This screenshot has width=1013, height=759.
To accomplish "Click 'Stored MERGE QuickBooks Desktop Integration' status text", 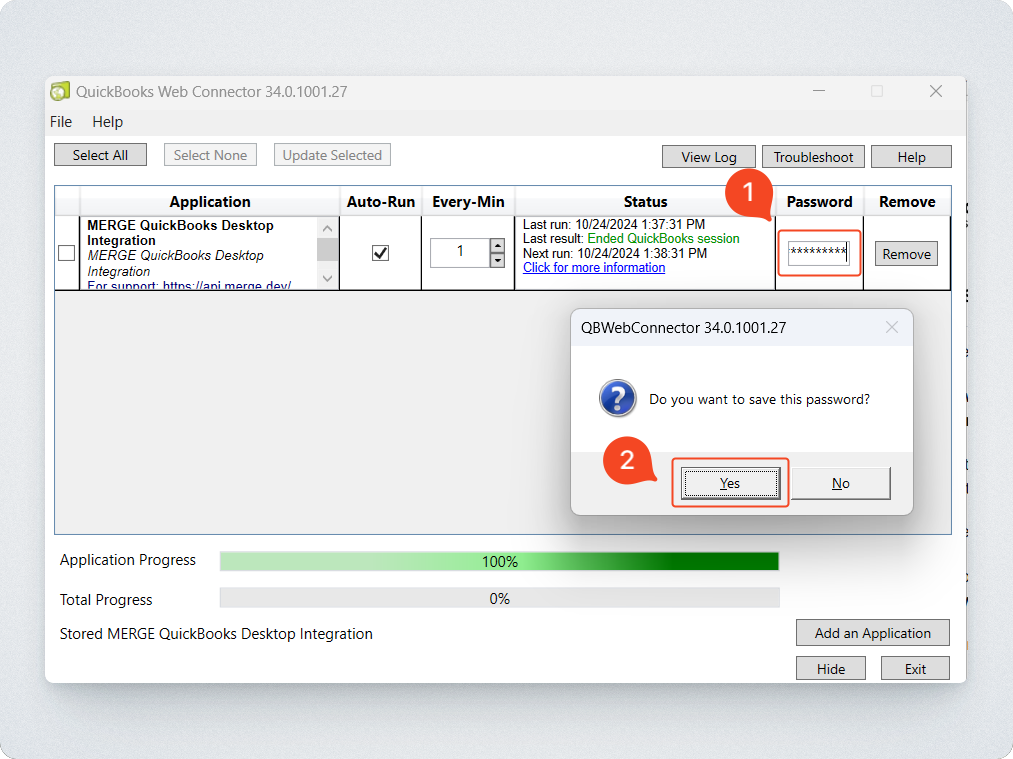I will pos(216,634).
